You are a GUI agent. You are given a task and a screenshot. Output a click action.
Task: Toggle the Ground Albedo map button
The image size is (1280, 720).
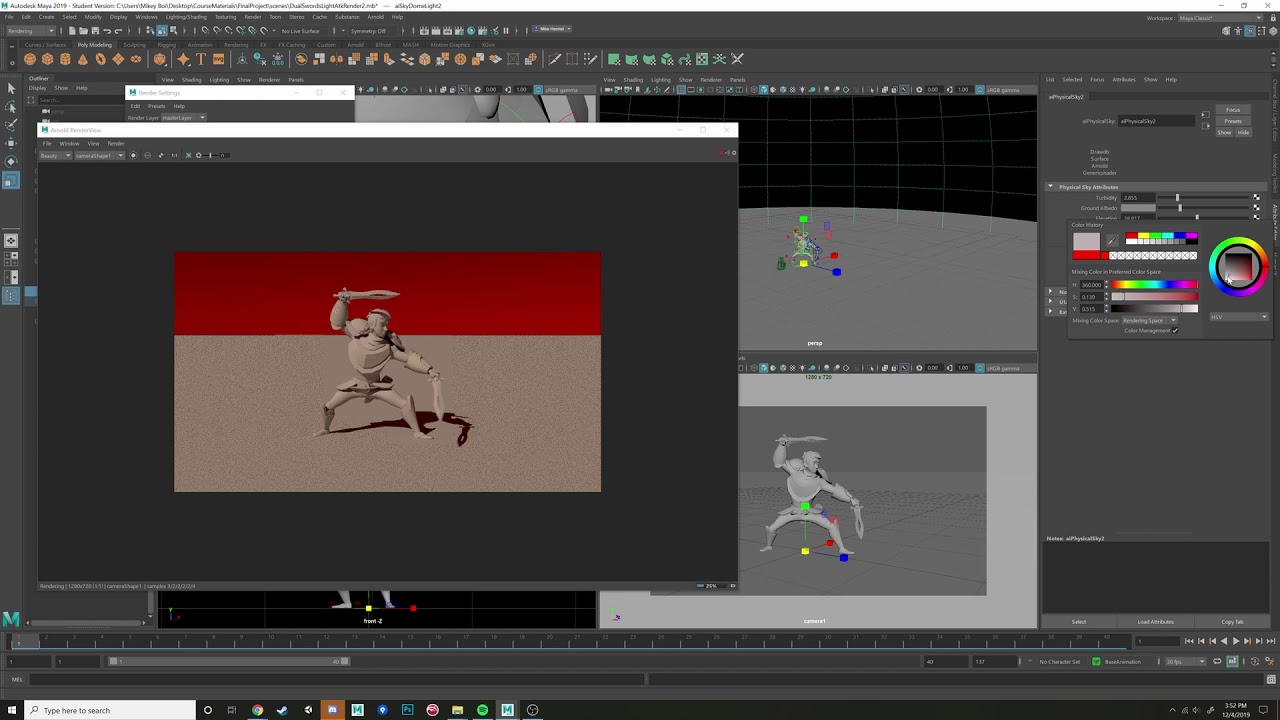[1256, 208]
